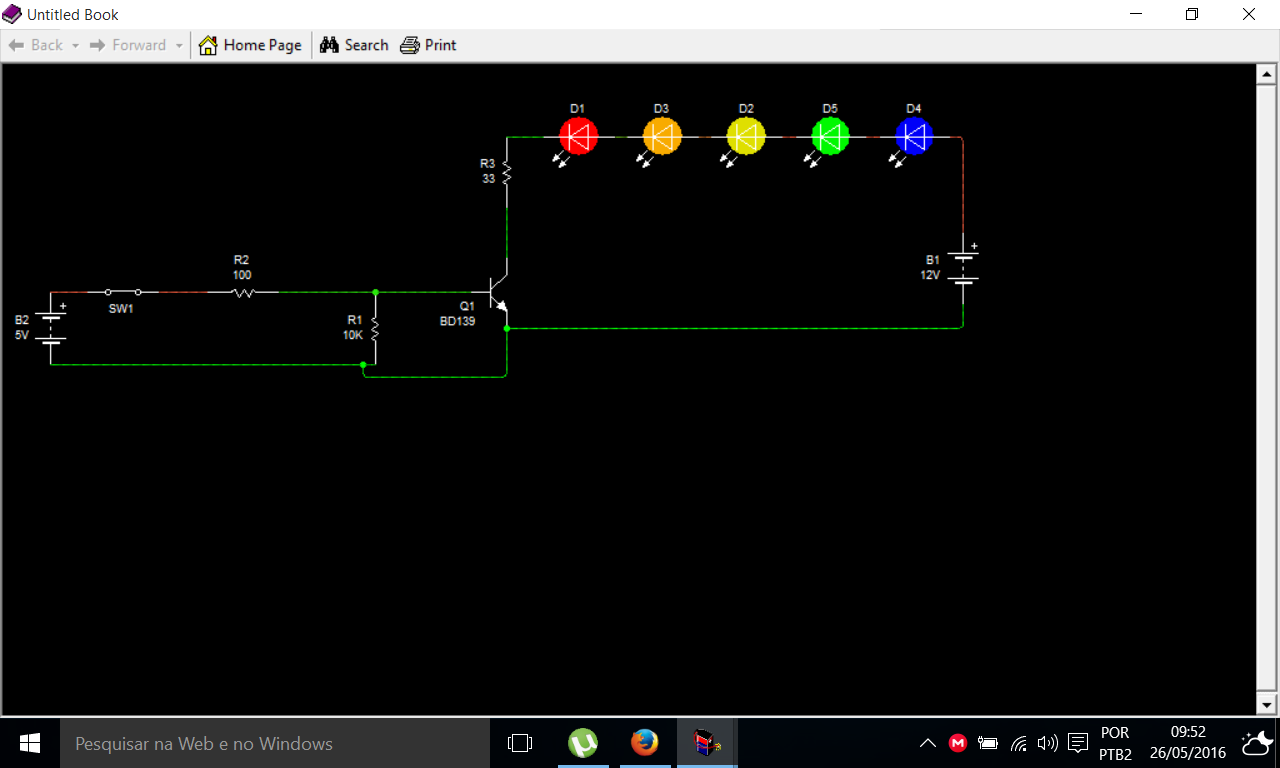Toggle switch SW1 in circuit
Image resolution: width=1280 pixels, height=768 pixels.
click(122, 292)
